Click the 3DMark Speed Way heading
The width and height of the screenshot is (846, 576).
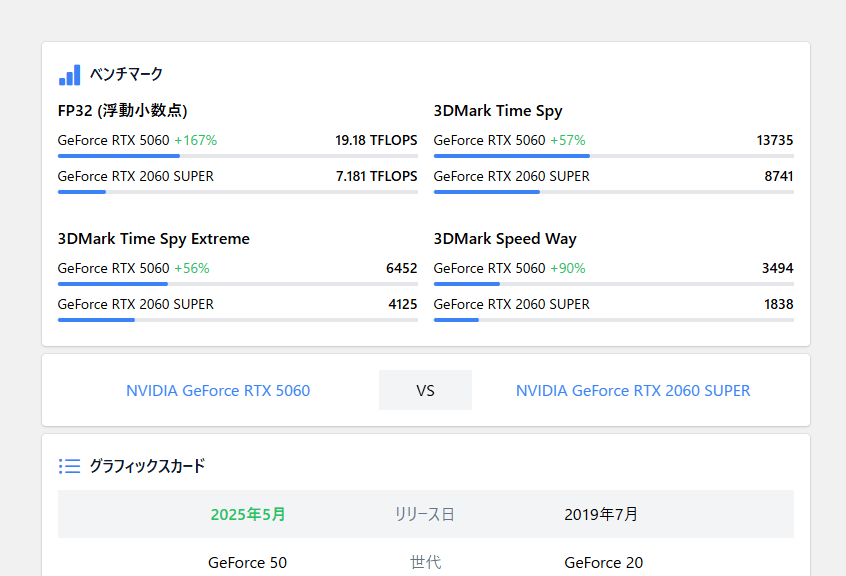[x=505, y=238]
